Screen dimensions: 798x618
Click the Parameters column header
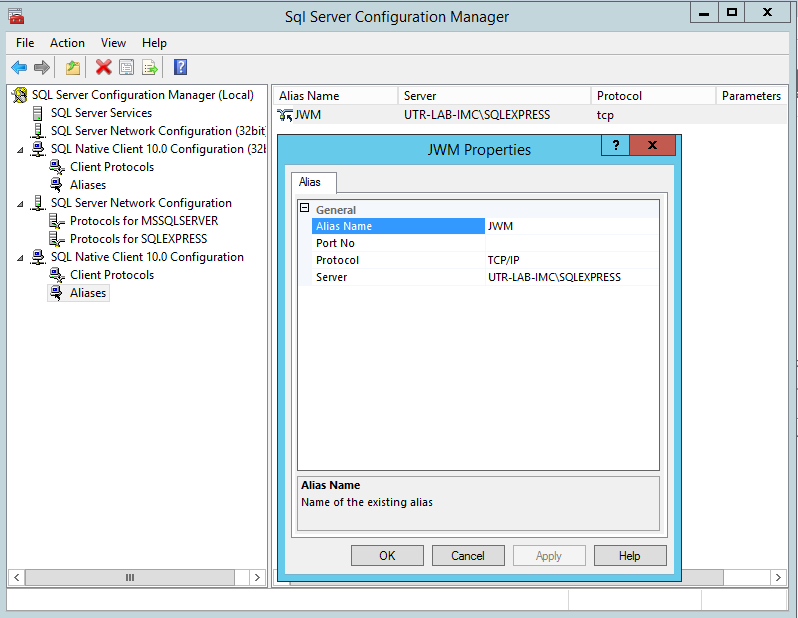coord(751,96)
